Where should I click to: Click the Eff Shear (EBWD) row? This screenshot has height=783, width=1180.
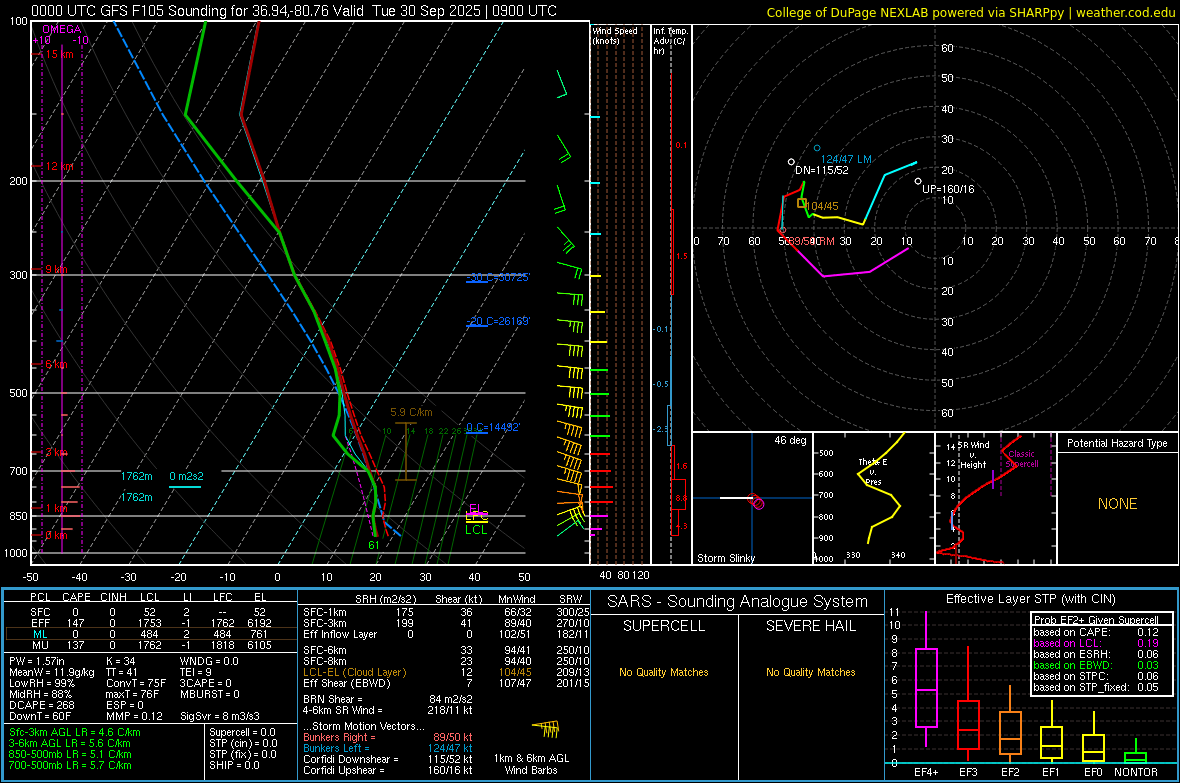point(446,684)
